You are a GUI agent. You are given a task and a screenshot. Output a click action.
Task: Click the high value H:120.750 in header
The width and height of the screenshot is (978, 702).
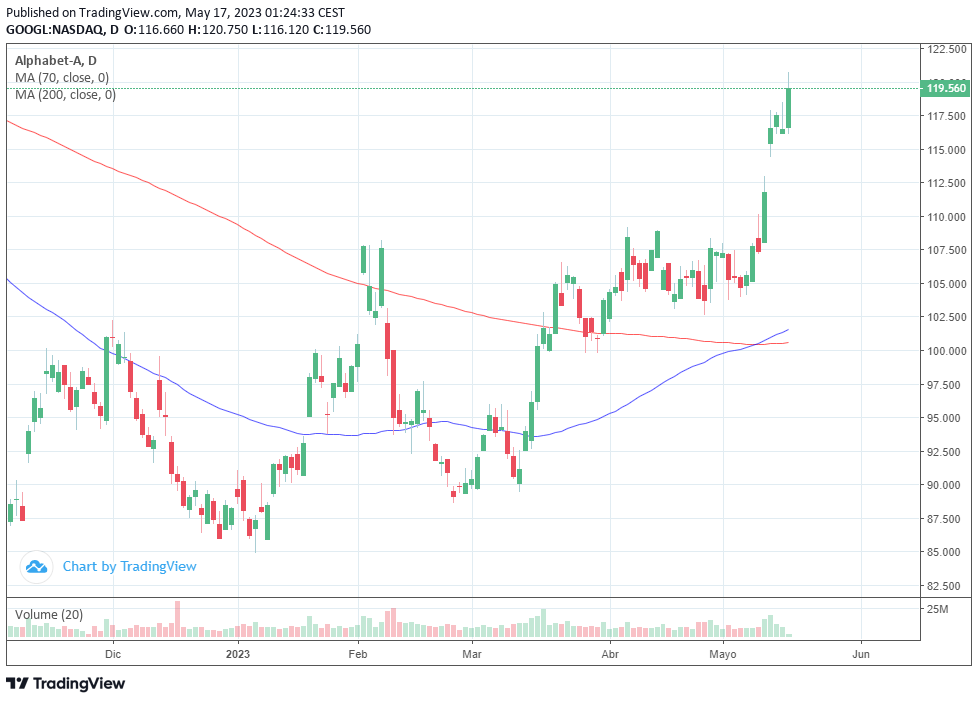(217, 29)
